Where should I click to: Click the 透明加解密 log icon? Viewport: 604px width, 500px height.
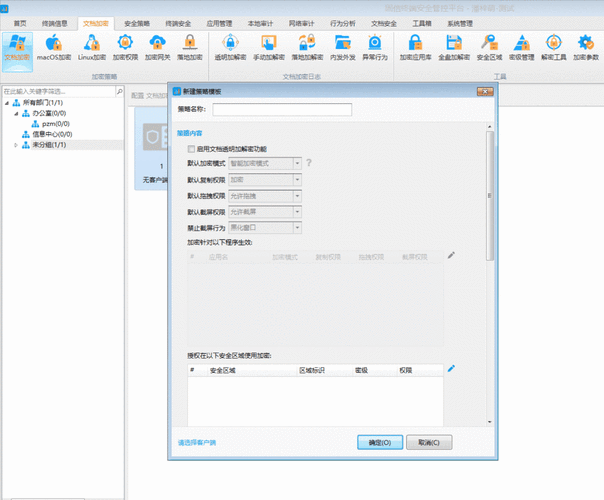tap(231, 46)
